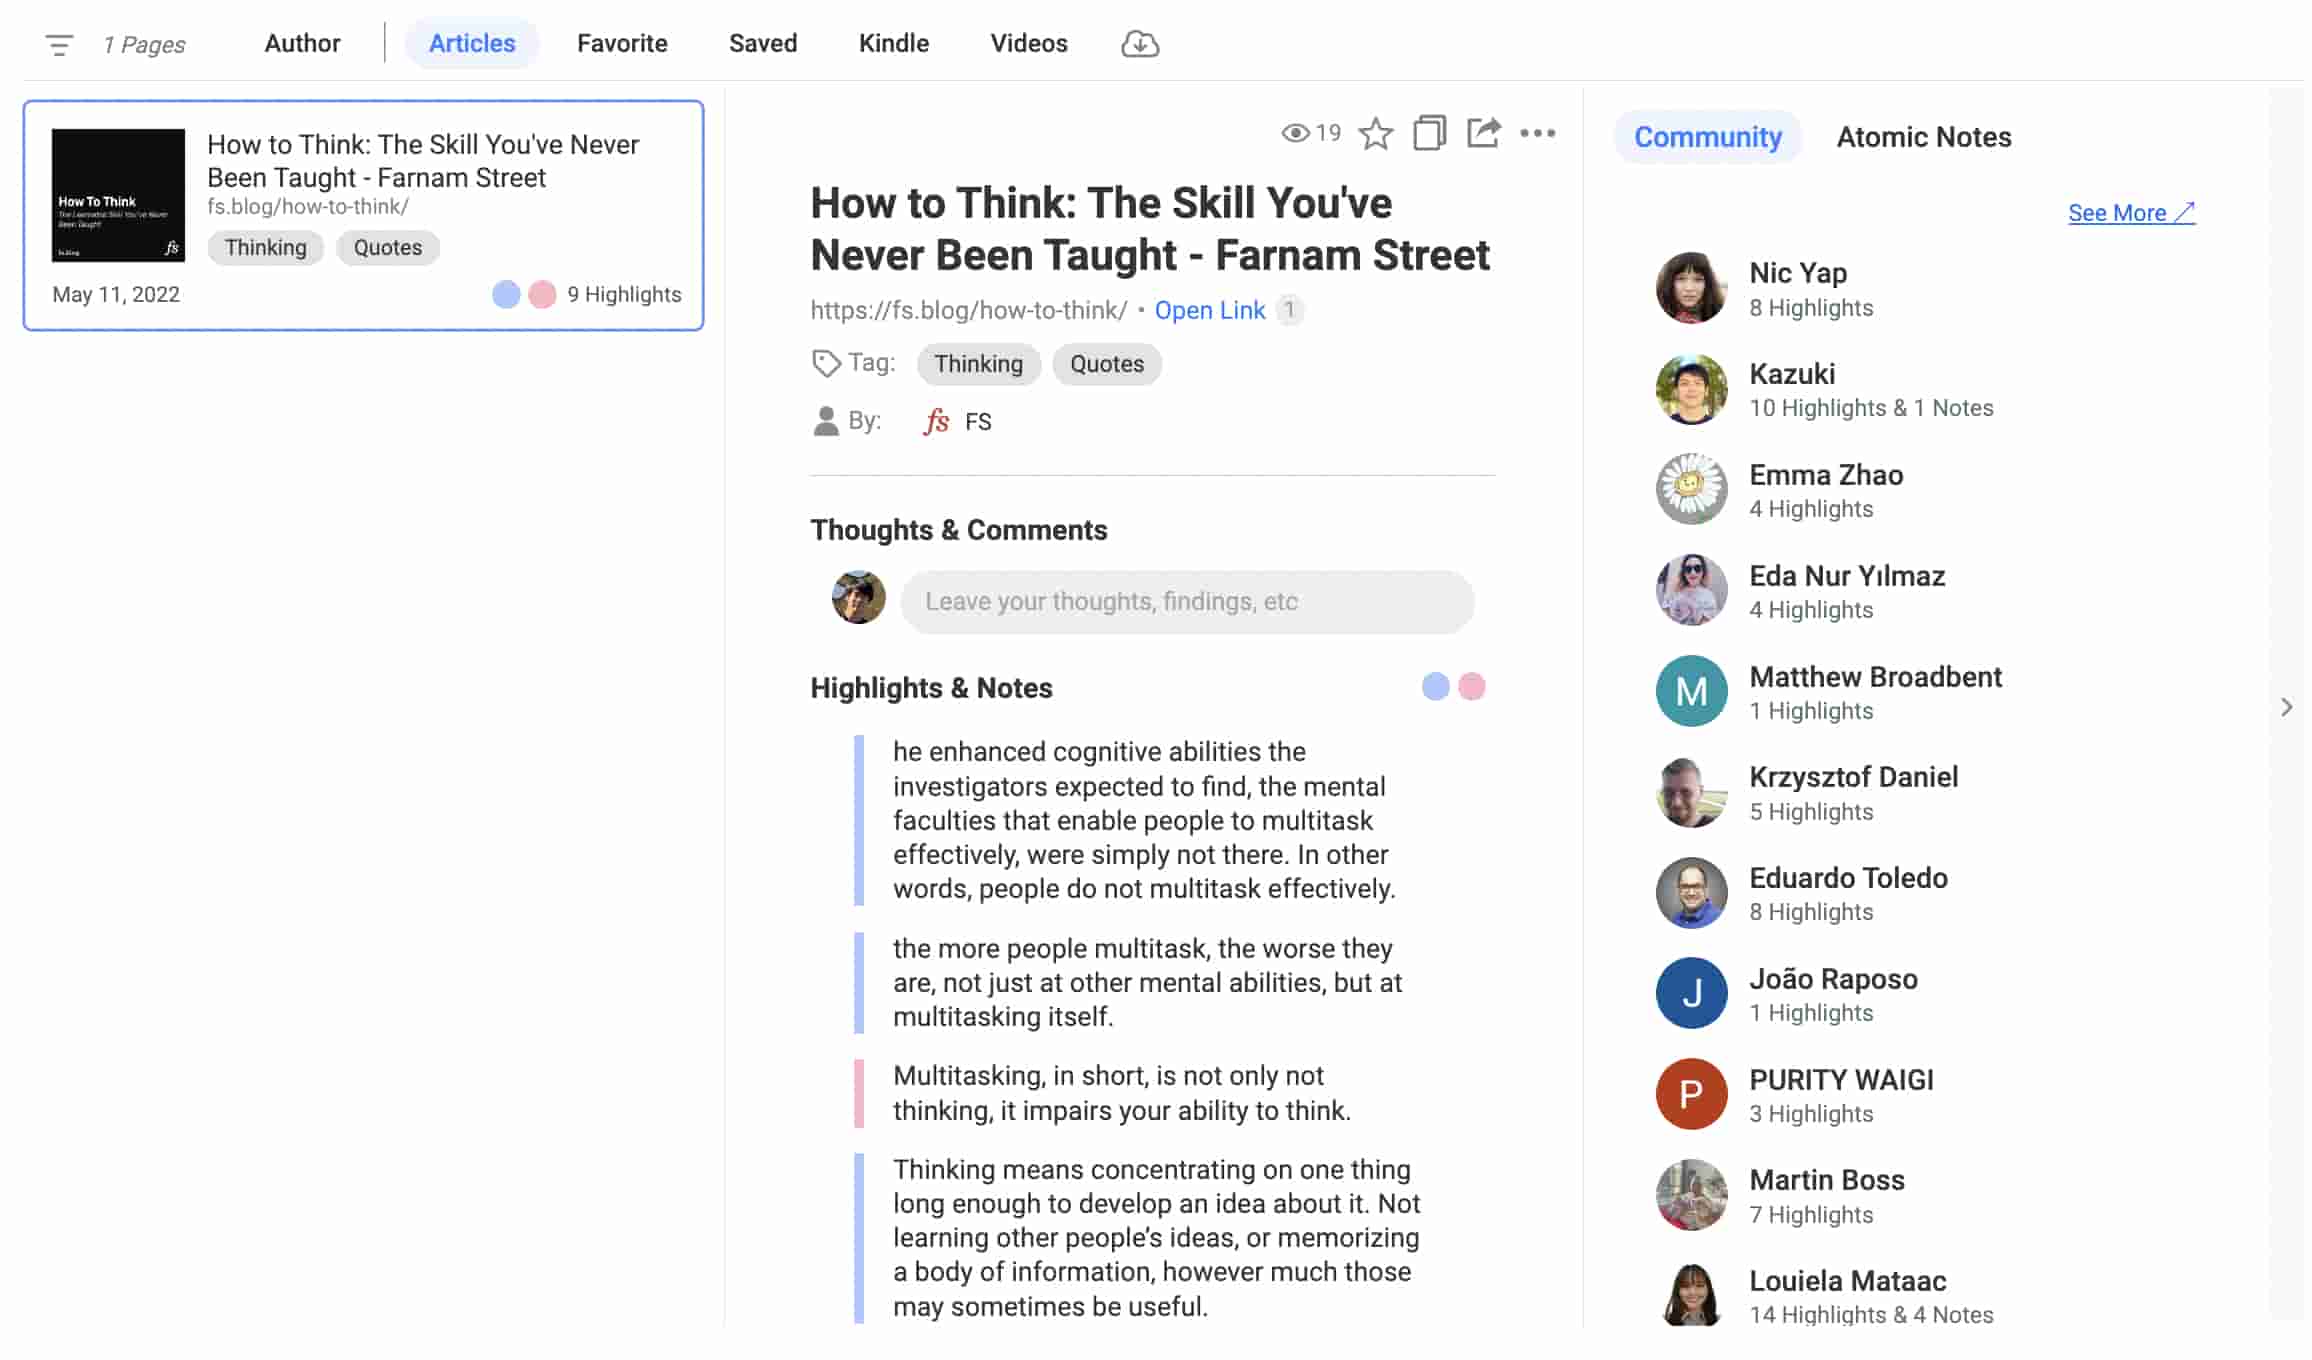The width and height of the screenshot is (2312, 1360).
Task: Click the FS author logo icon
Action: pos(936,421)
